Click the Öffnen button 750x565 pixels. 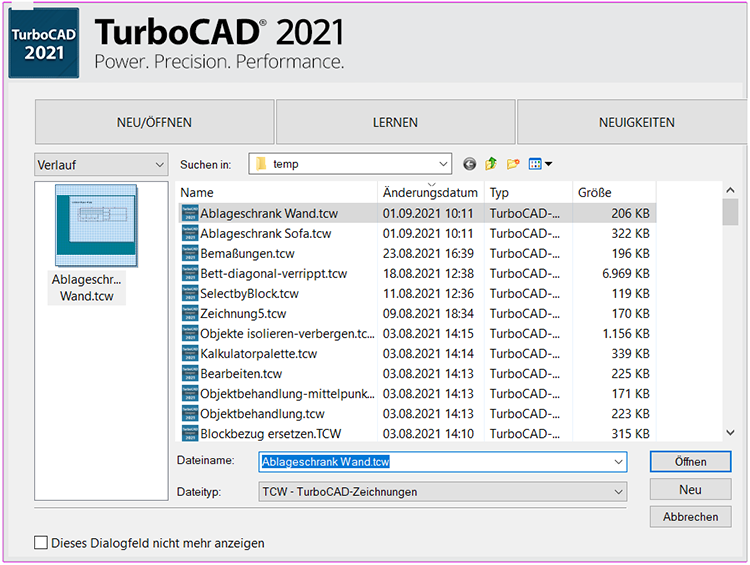point(690,462)
